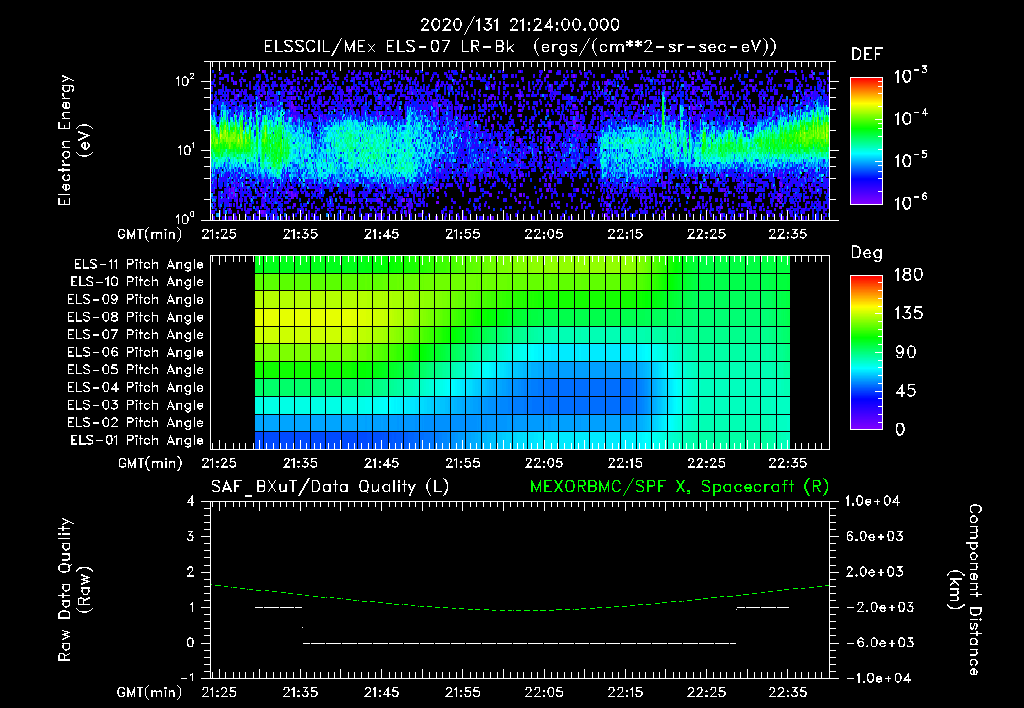
Task: Select the ELS-02 Pitch Angle row label
Action: click(136, 423)
